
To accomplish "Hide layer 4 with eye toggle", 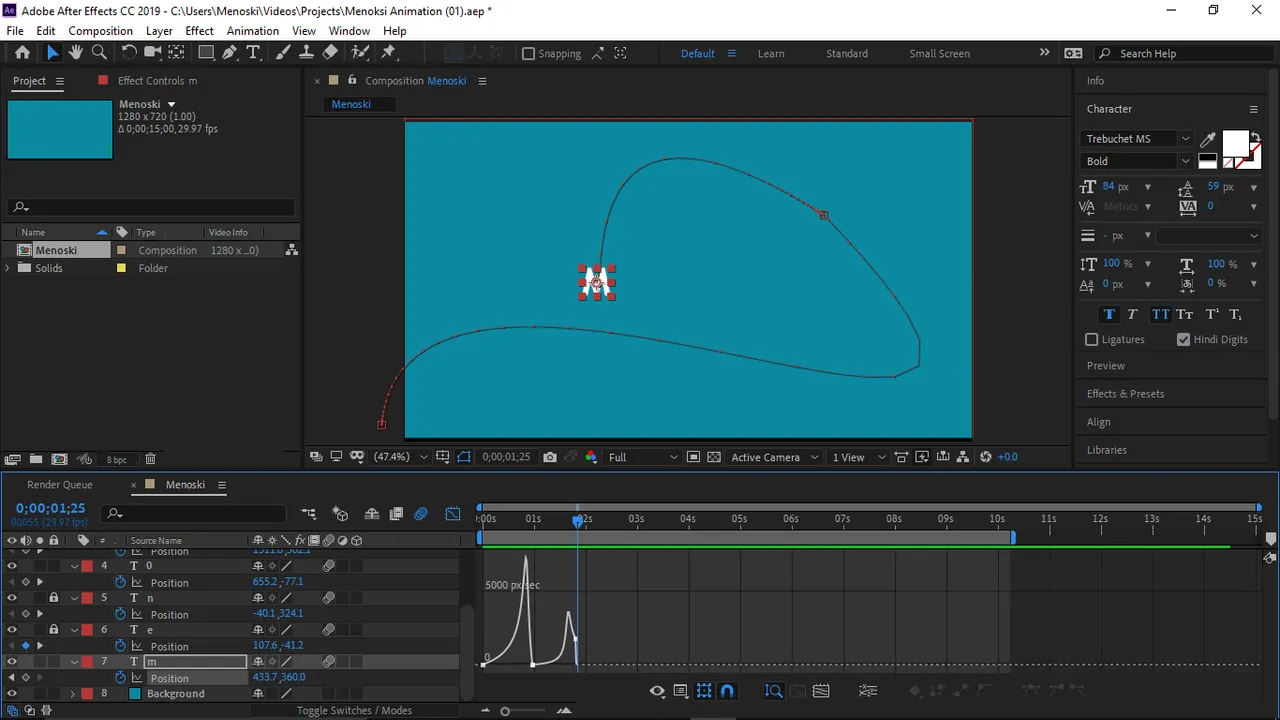I will pos(12,566).
